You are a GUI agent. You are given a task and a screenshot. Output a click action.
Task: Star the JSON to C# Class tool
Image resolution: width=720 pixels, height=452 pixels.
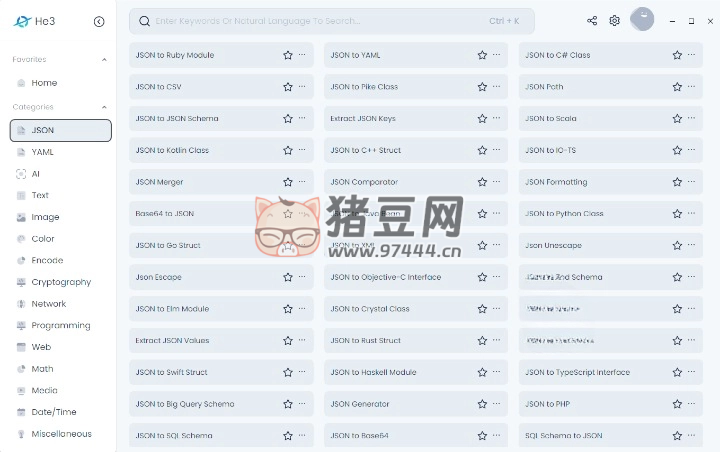[x=677, y=56]
